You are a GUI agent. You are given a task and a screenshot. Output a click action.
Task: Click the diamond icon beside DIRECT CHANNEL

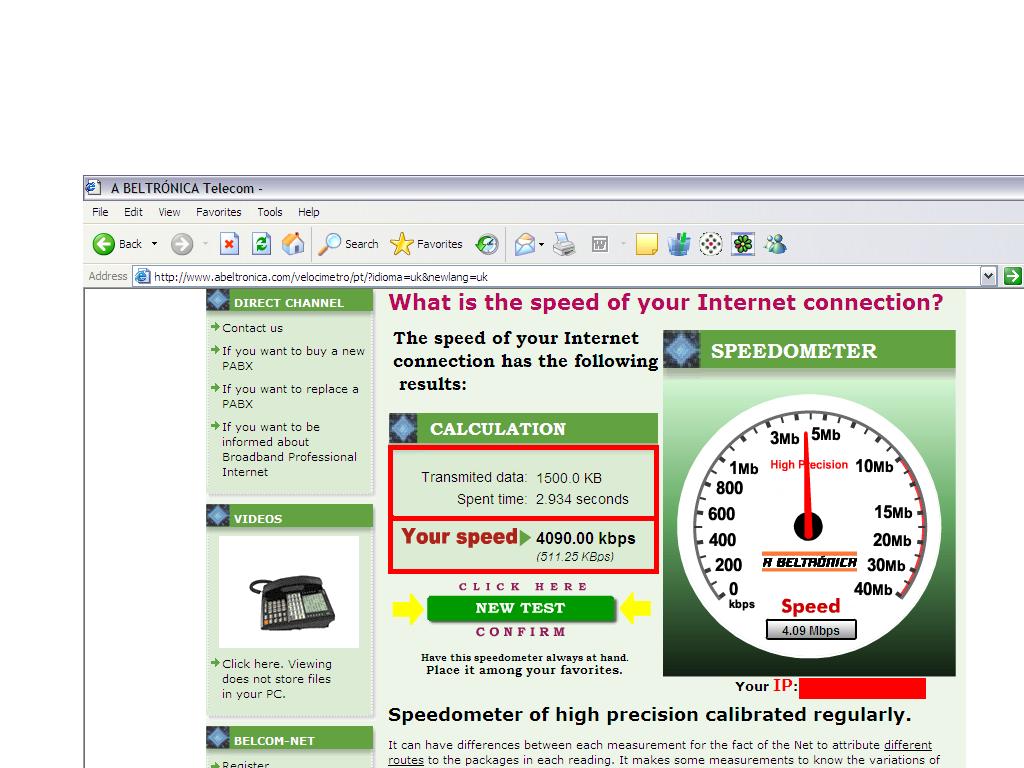pyautogui.click(x=218, y=300)
